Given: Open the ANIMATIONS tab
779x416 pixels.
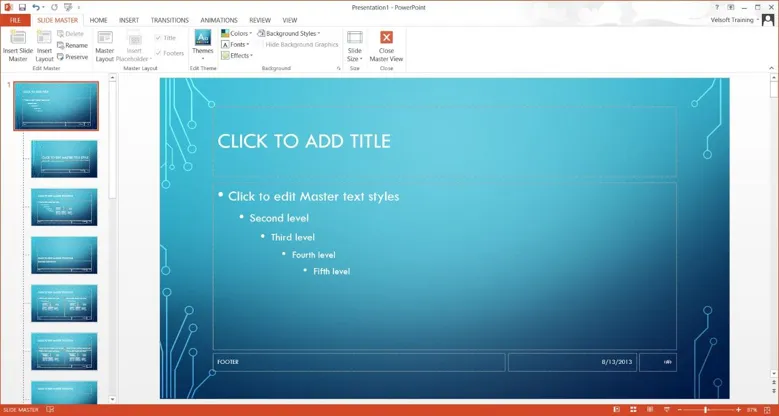Looking at the screenshot, I should (219, 20).
